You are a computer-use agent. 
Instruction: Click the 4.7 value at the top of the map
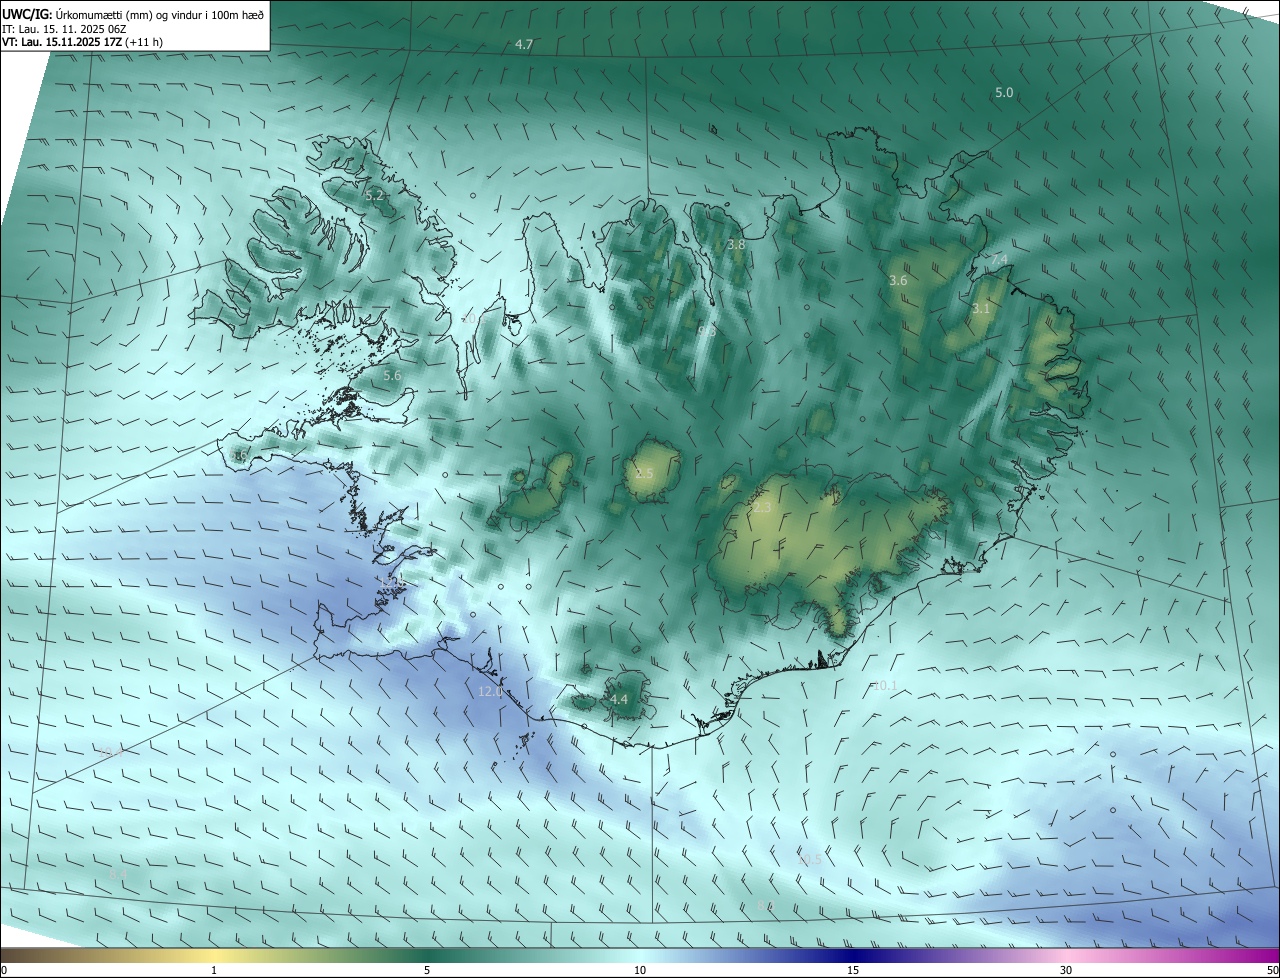524,45
